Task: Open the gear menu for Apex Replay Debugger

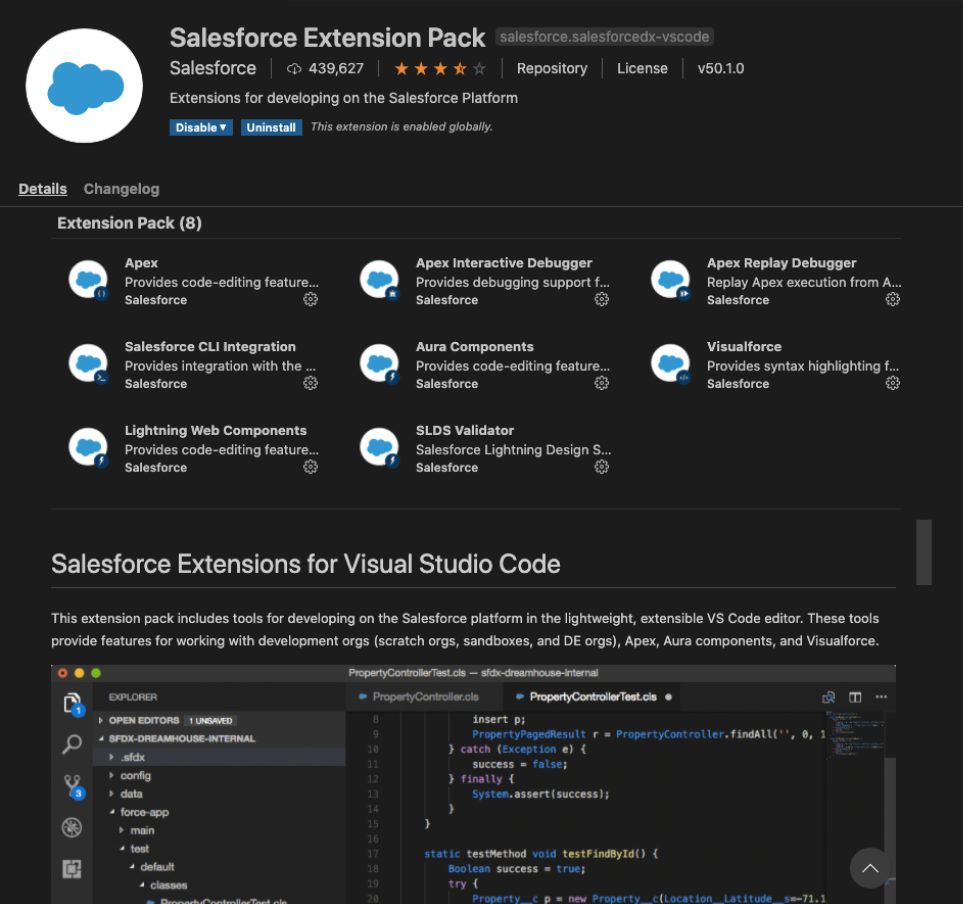Action: pyautogui.click(x=893, y=299)
